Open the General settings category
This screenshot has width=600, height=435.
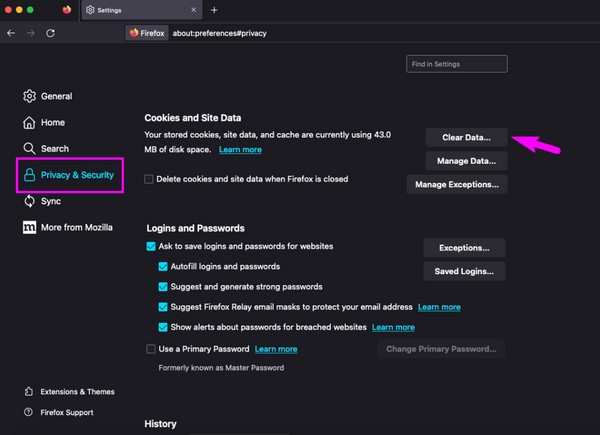point(48,96)
